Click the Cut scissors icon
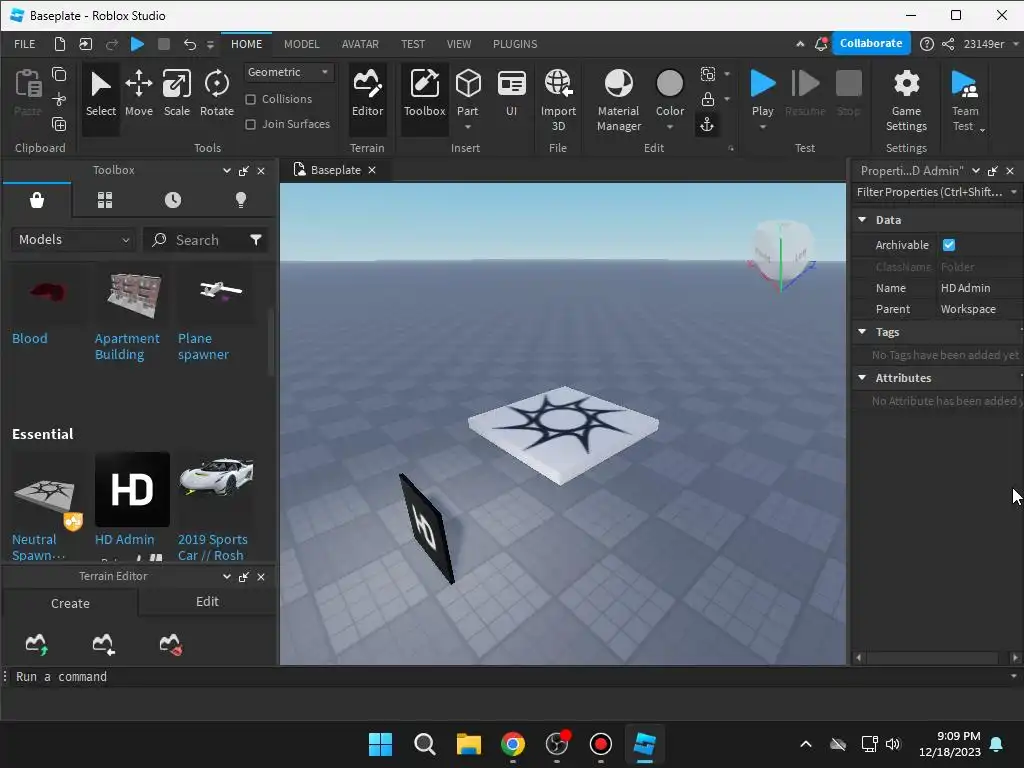The width and height of the screenshot is (1024, 768). click(59, 99)
